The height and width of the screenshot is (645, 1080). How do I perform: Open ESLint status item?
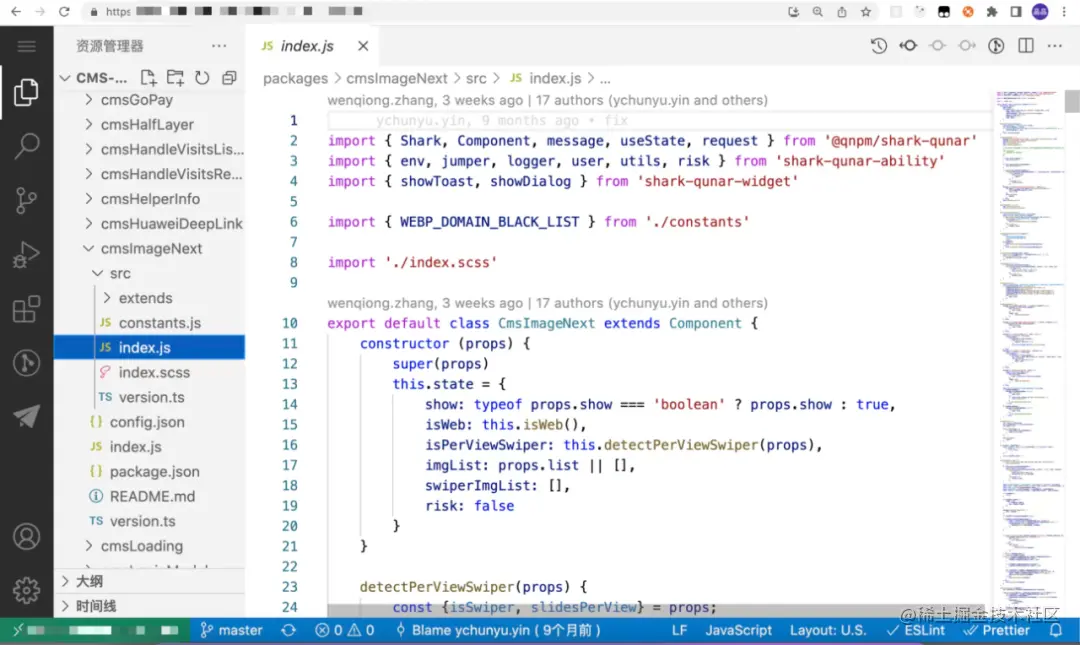point(916,630)
